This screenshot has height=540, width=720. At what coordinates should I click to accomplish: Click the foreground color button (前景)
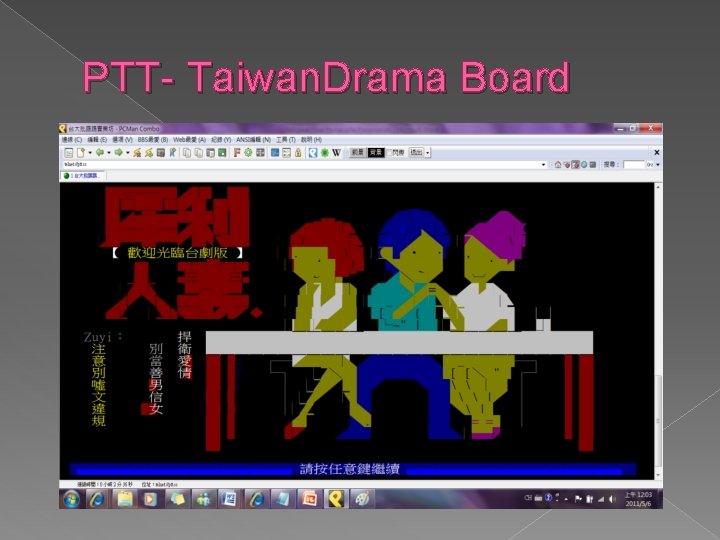[358, 152]
